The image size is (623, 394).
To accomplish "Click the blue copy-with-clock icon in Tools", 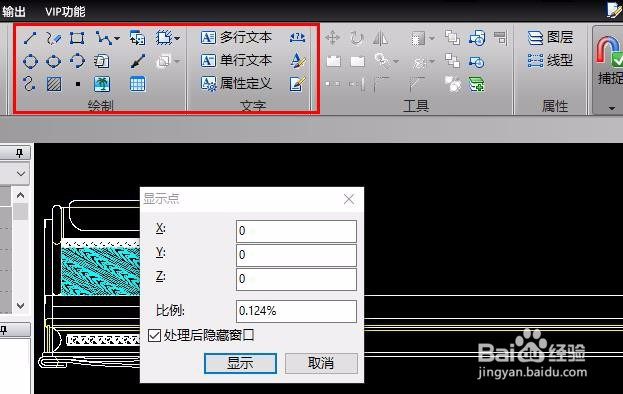I will tap(477, 38).
